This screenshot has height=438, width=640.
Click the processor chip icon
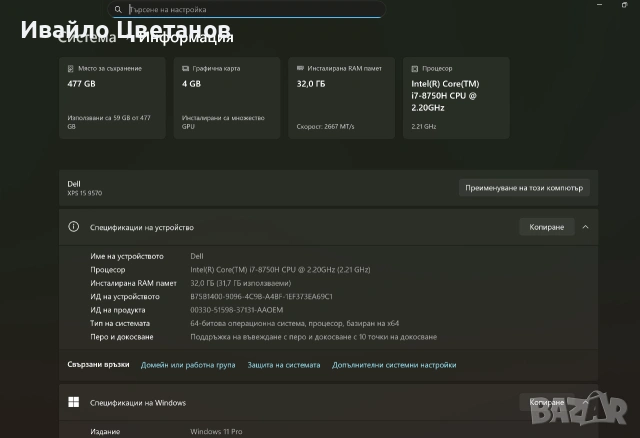(x=415, y=69)
